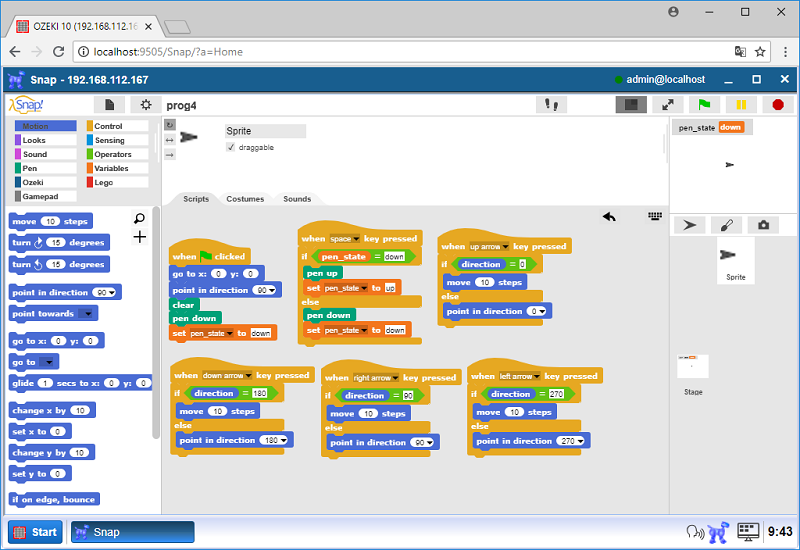The image size is (800, 550).
Task: Open the project file menu icon
Action: tap(109, 105)
